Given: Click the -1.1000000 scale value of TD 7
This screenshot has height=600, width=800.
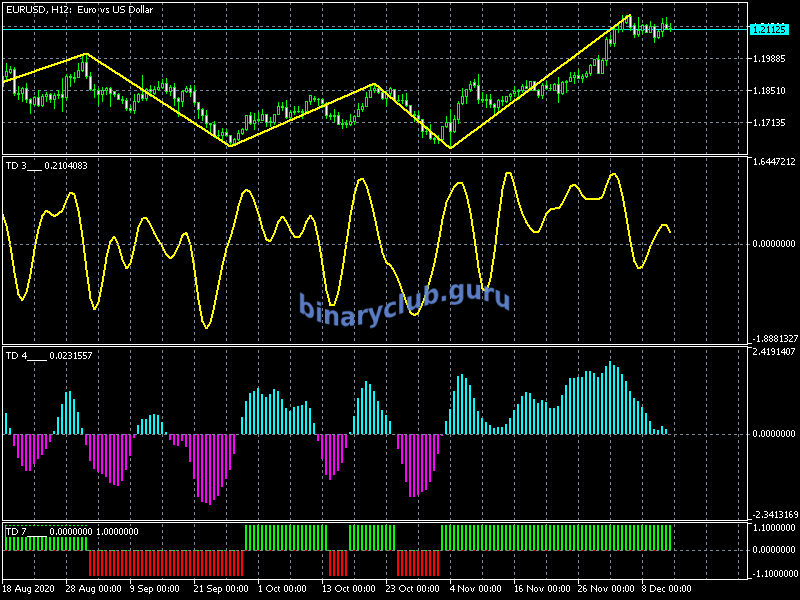Looking at the screenshot, I should [772, 573].
